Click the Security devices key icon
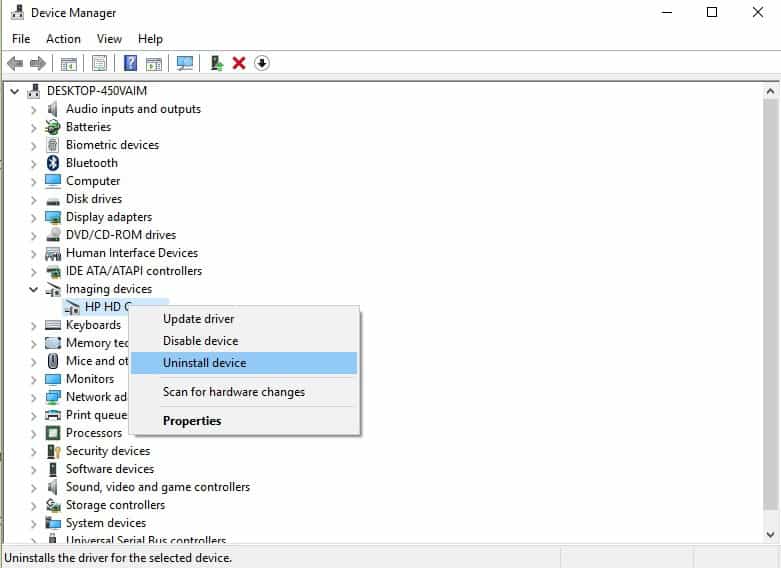The width and height of the screenshot is (781, 568). click(53, 451)
